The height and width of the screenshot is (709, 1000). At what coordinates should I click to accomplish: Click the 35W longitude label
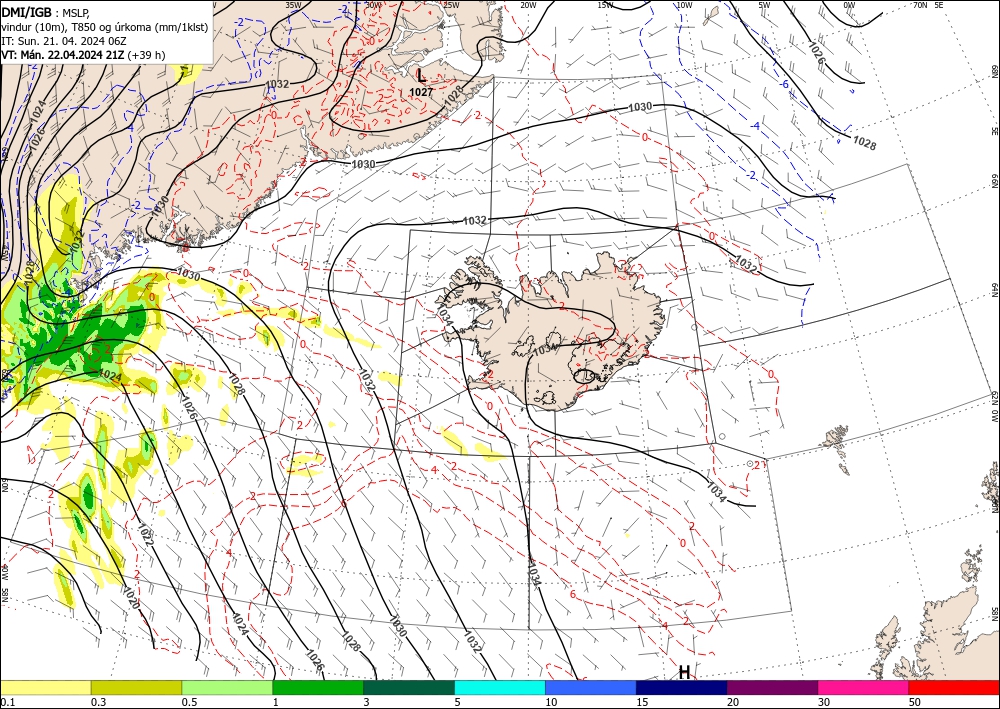pos(293,5)
